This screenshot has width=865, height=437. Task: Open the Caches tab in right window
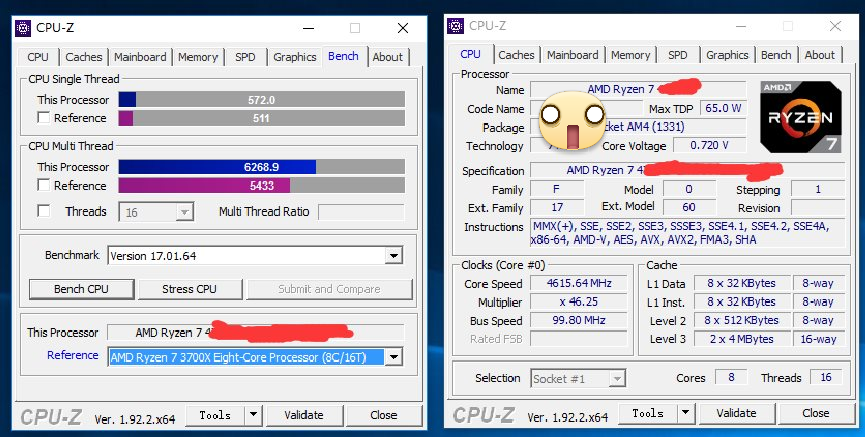point(516,55)
